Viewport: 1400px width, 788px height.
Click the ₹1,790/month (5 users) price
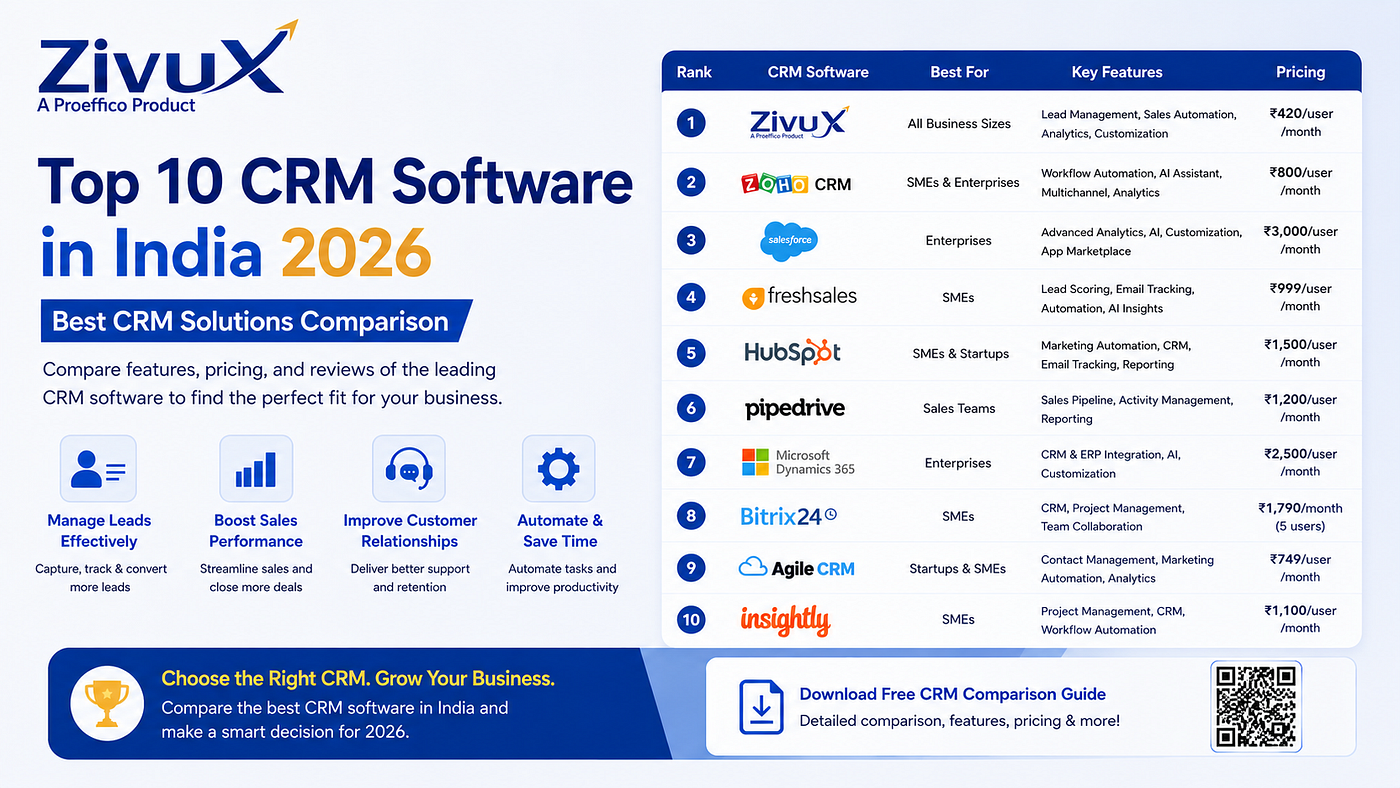pyautogui.click(x=1301, y=517)
